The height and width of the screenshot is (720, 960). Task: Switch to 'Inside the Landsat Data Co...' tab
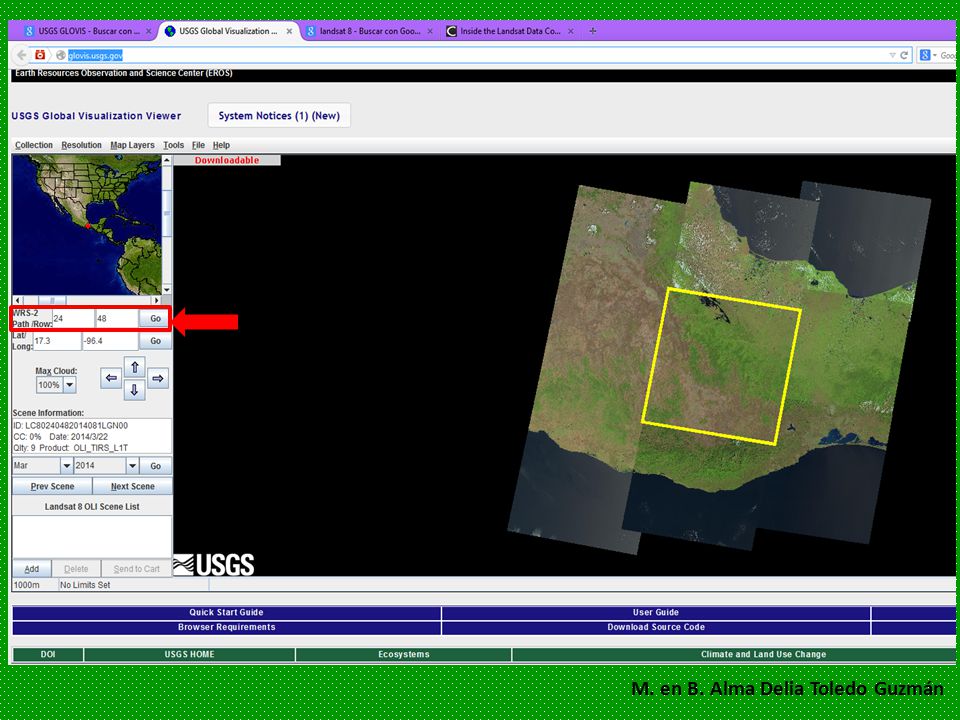tap(510, 31)
